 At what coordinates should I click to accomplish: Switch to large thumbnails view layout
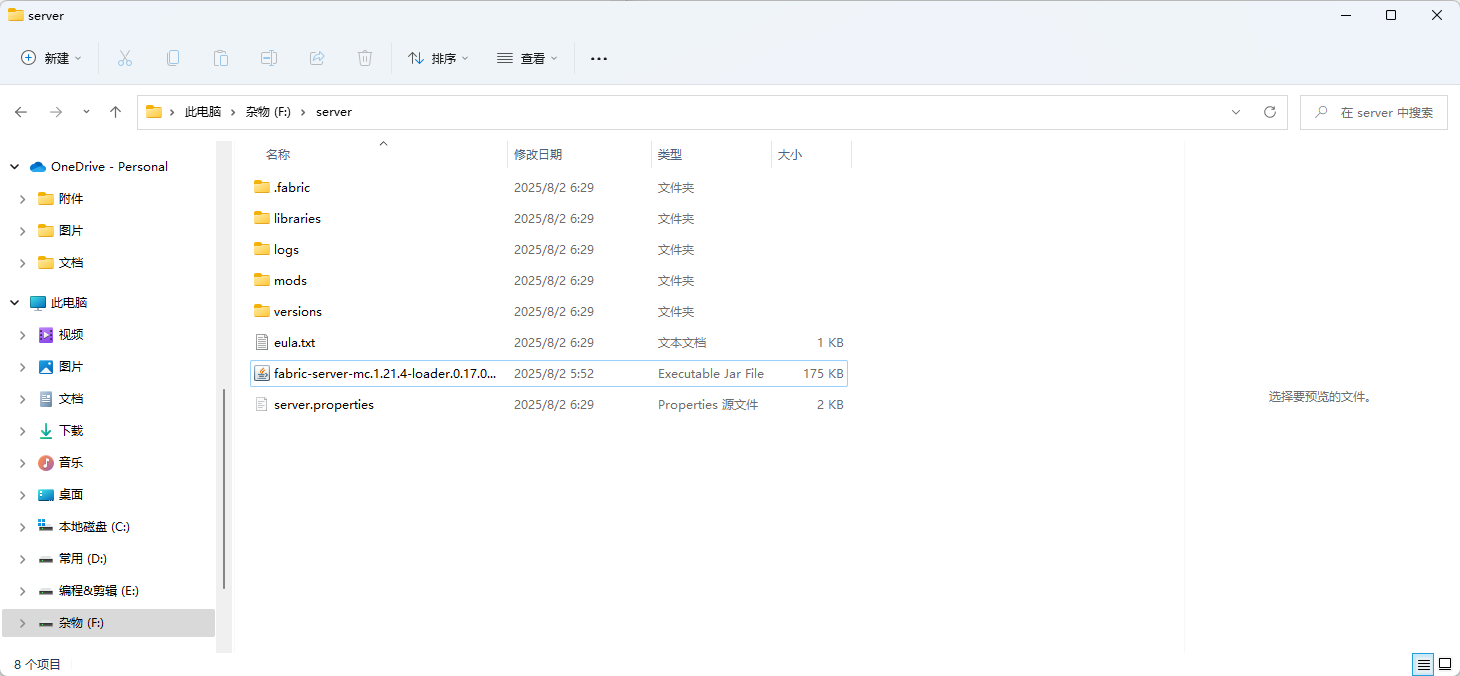(1445, 664)
